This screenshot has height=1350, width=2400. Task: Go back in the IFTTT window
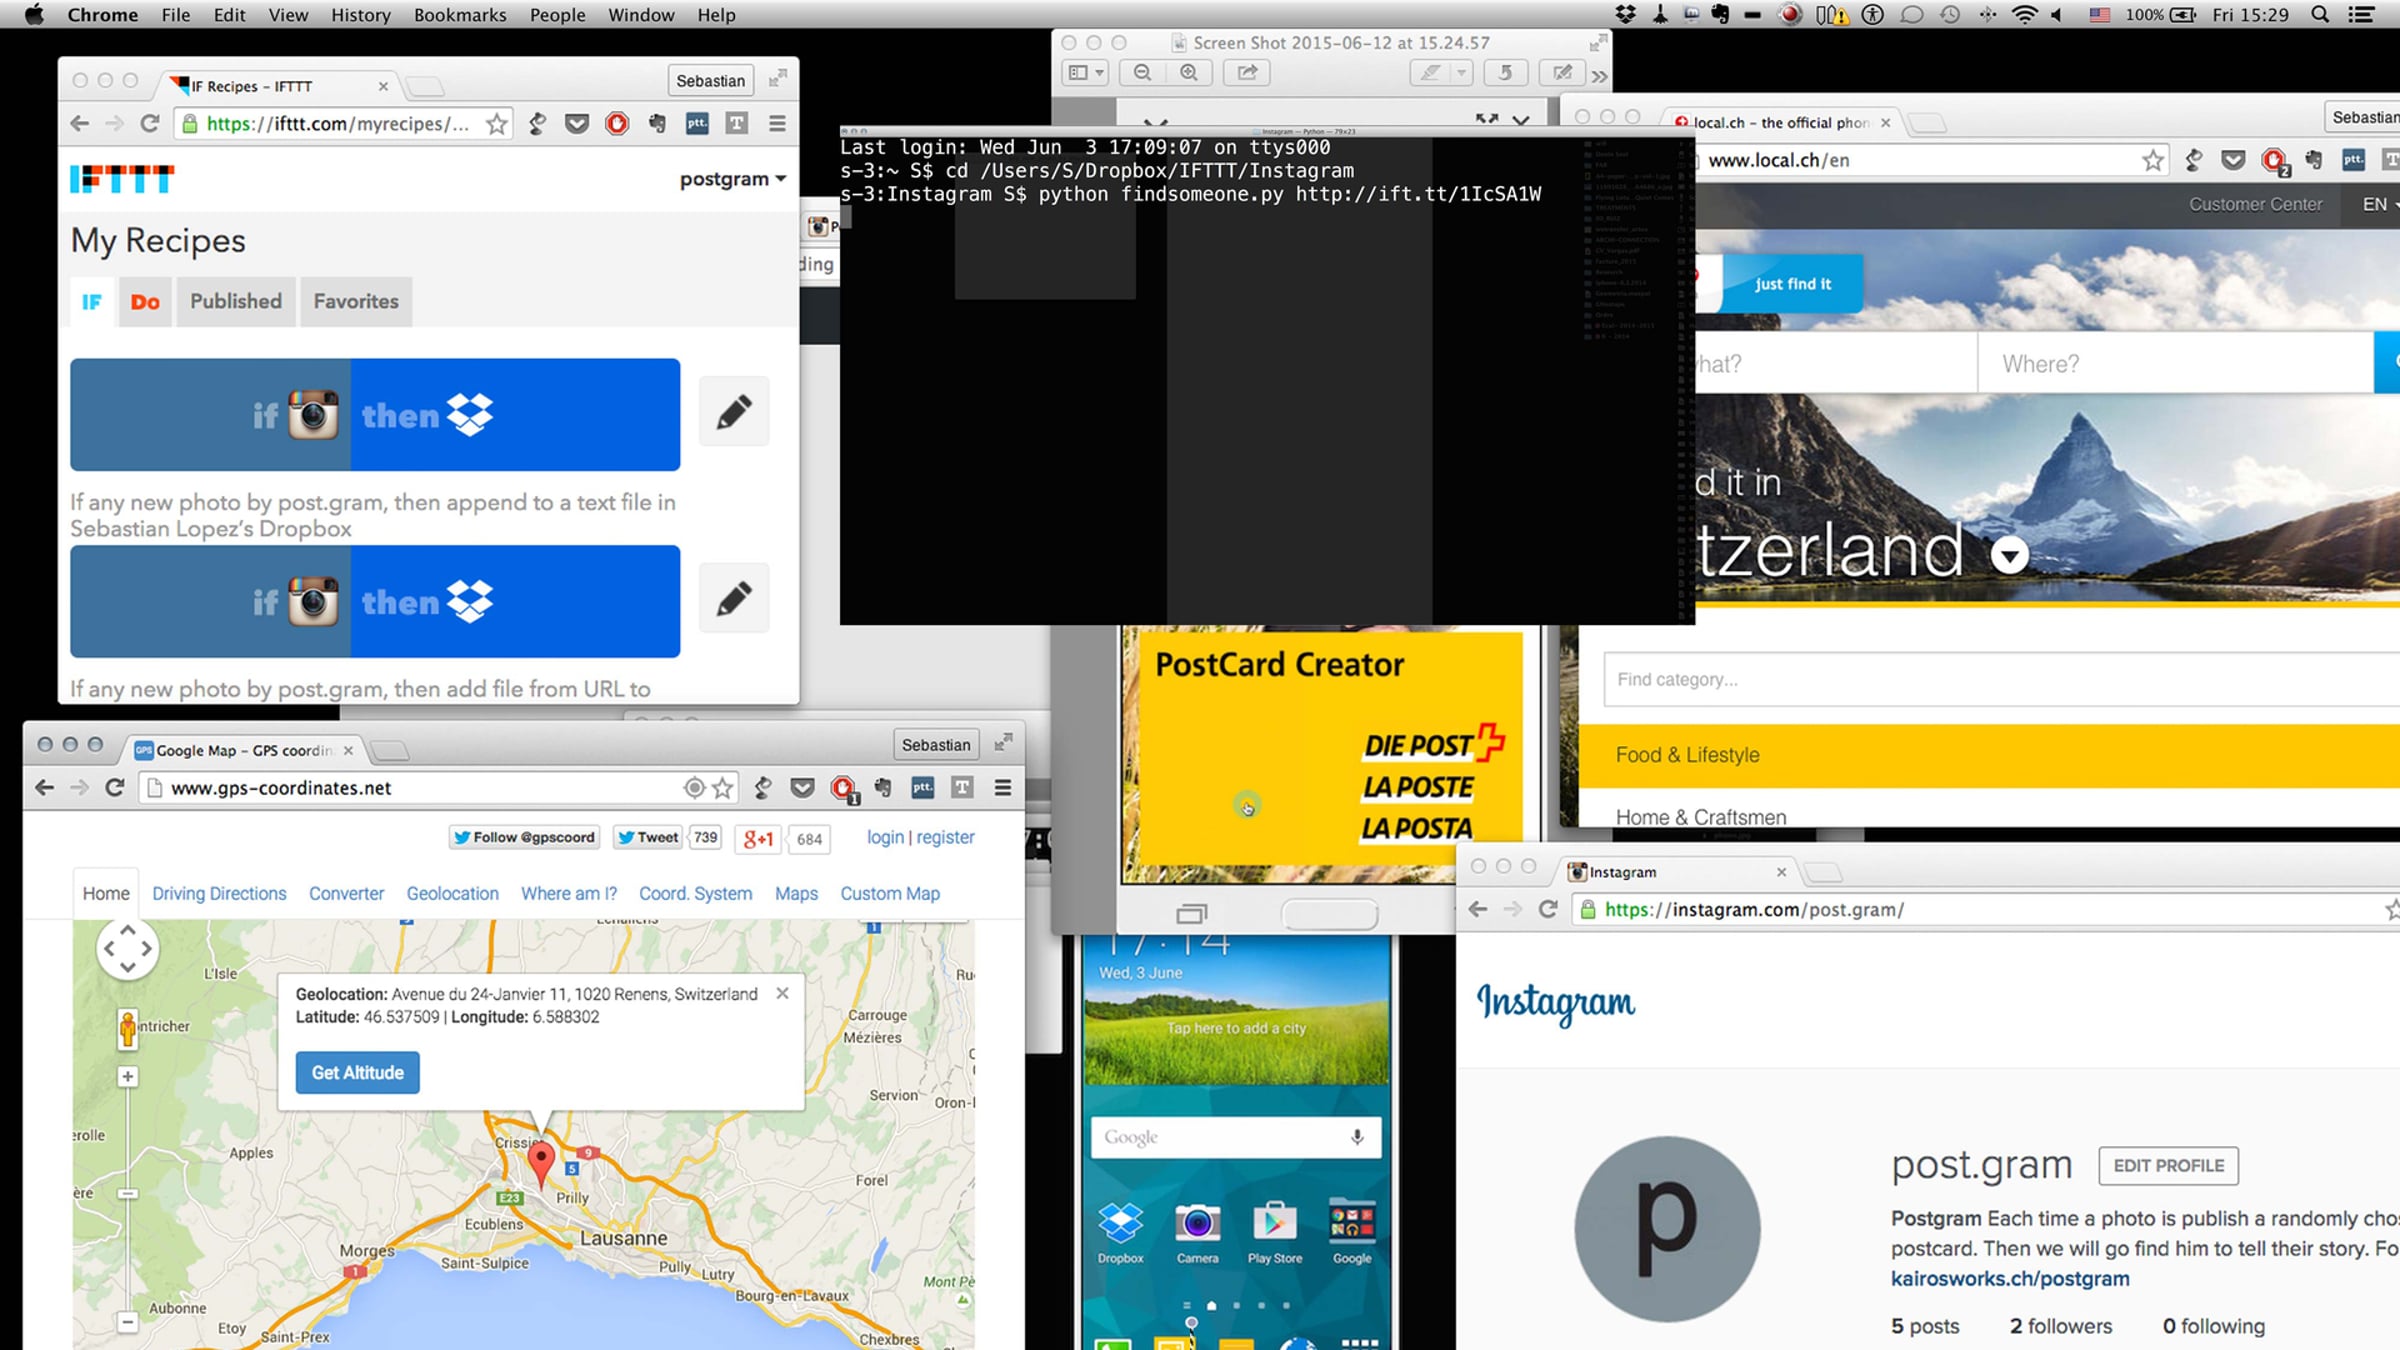[80, 124]
